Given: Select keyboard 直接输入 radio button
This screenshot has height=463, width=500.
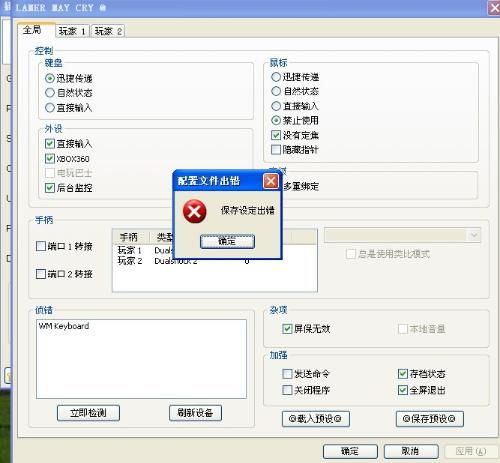Looking at the screenshot, I should (50, 107).
